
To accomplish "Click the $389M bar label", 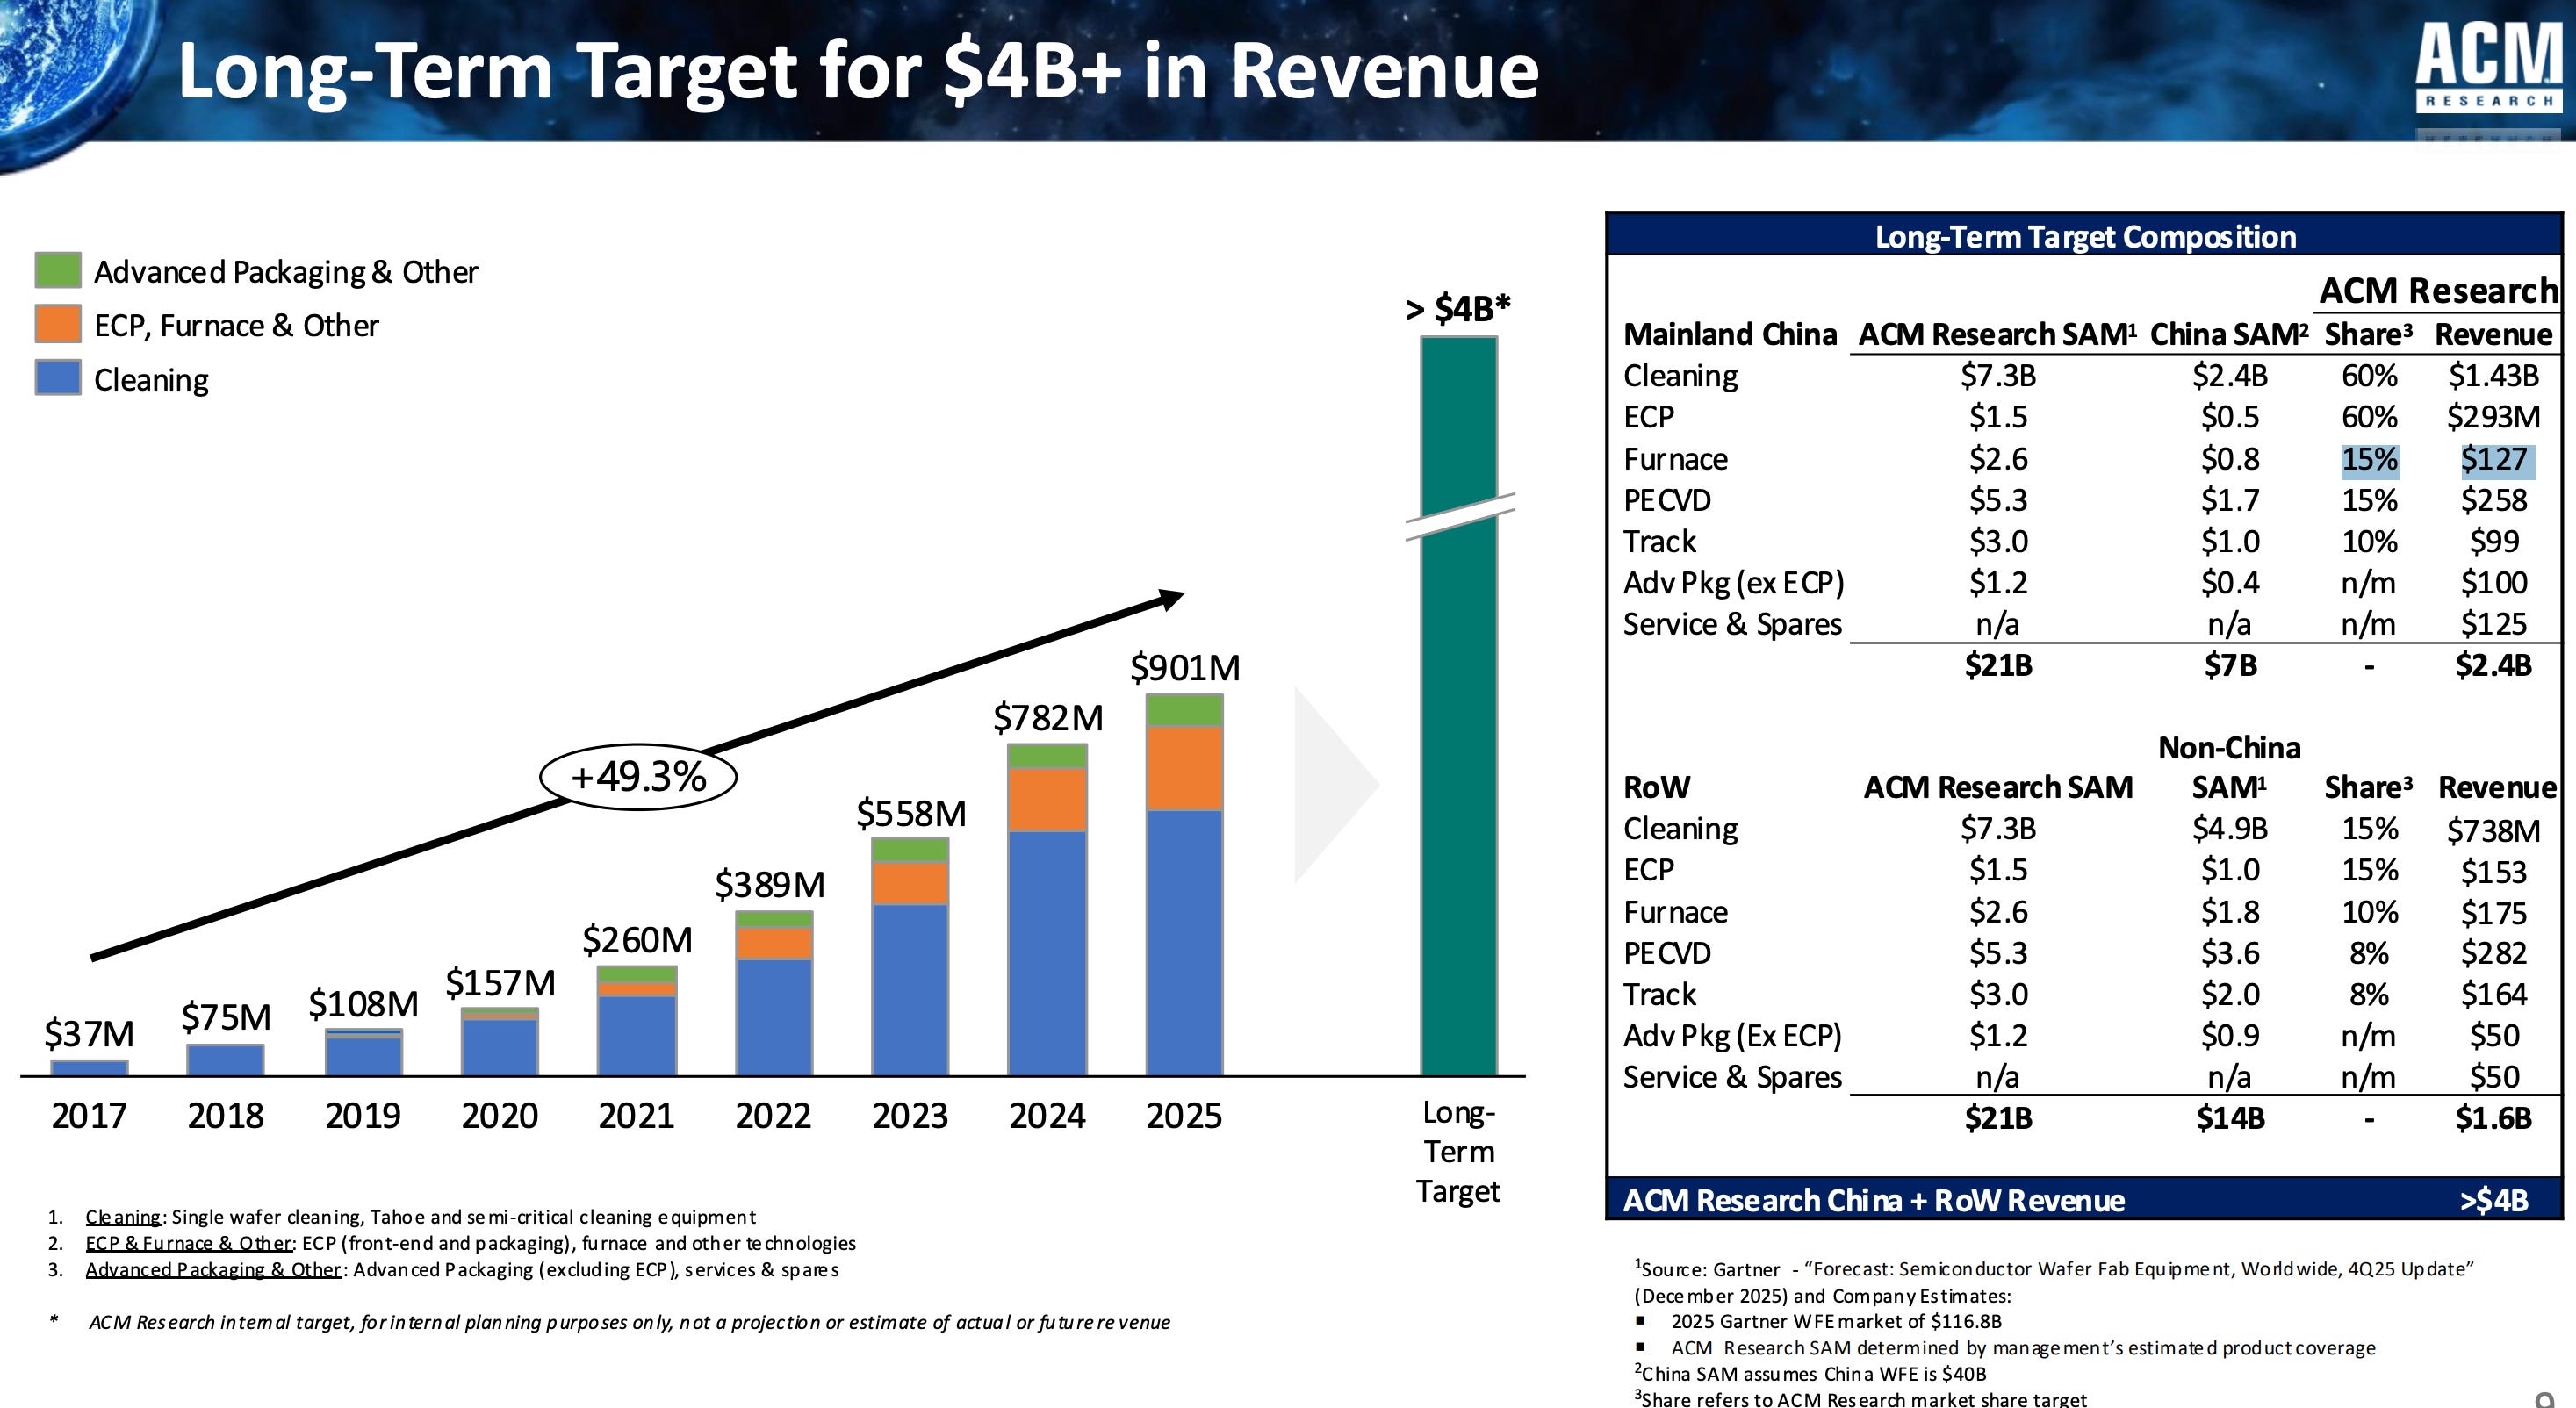I will [x=770, y=885].
